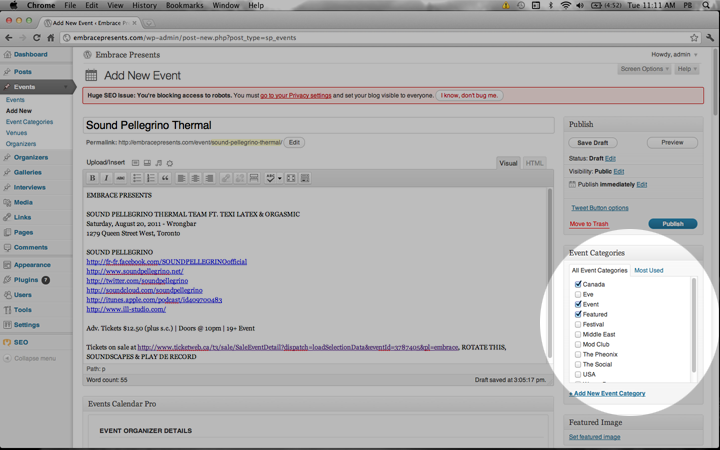
Task: Toggle bold formatting in editor toolbar
Action: tap(93, 178)
